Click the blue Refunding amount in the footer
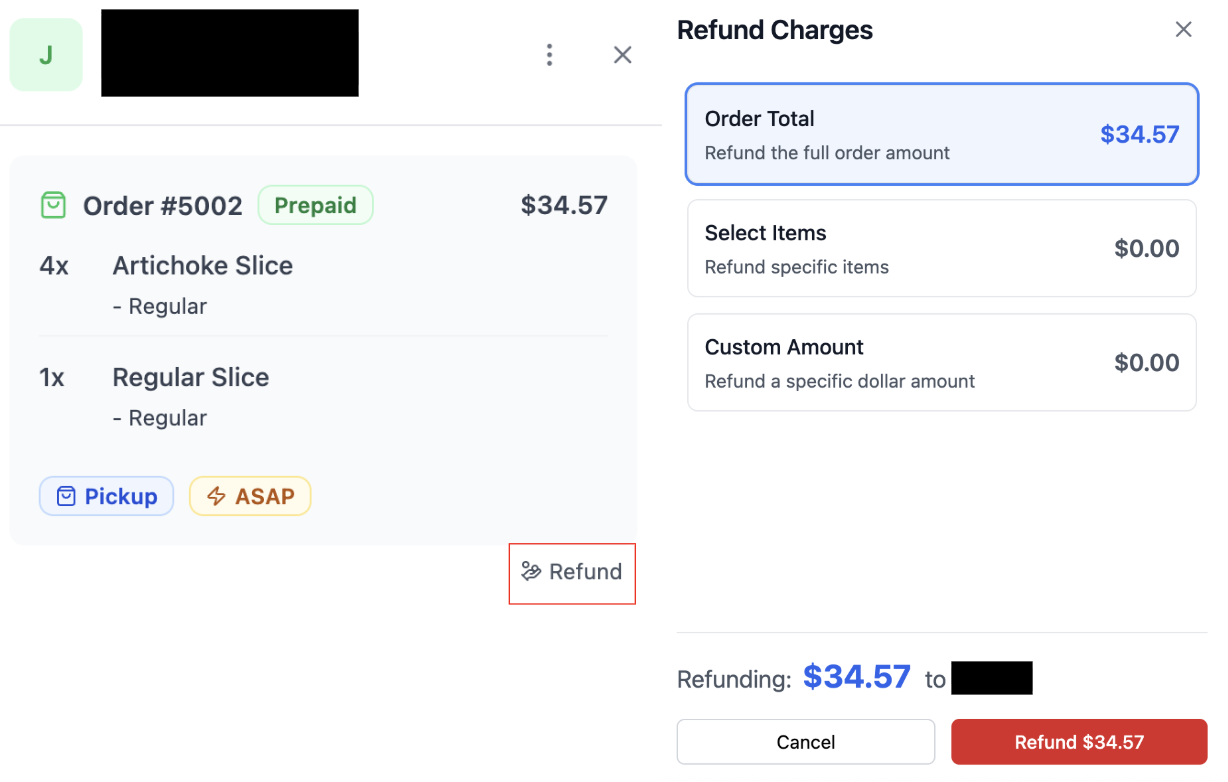This screenshot has width=1228, height=782. 856,677
